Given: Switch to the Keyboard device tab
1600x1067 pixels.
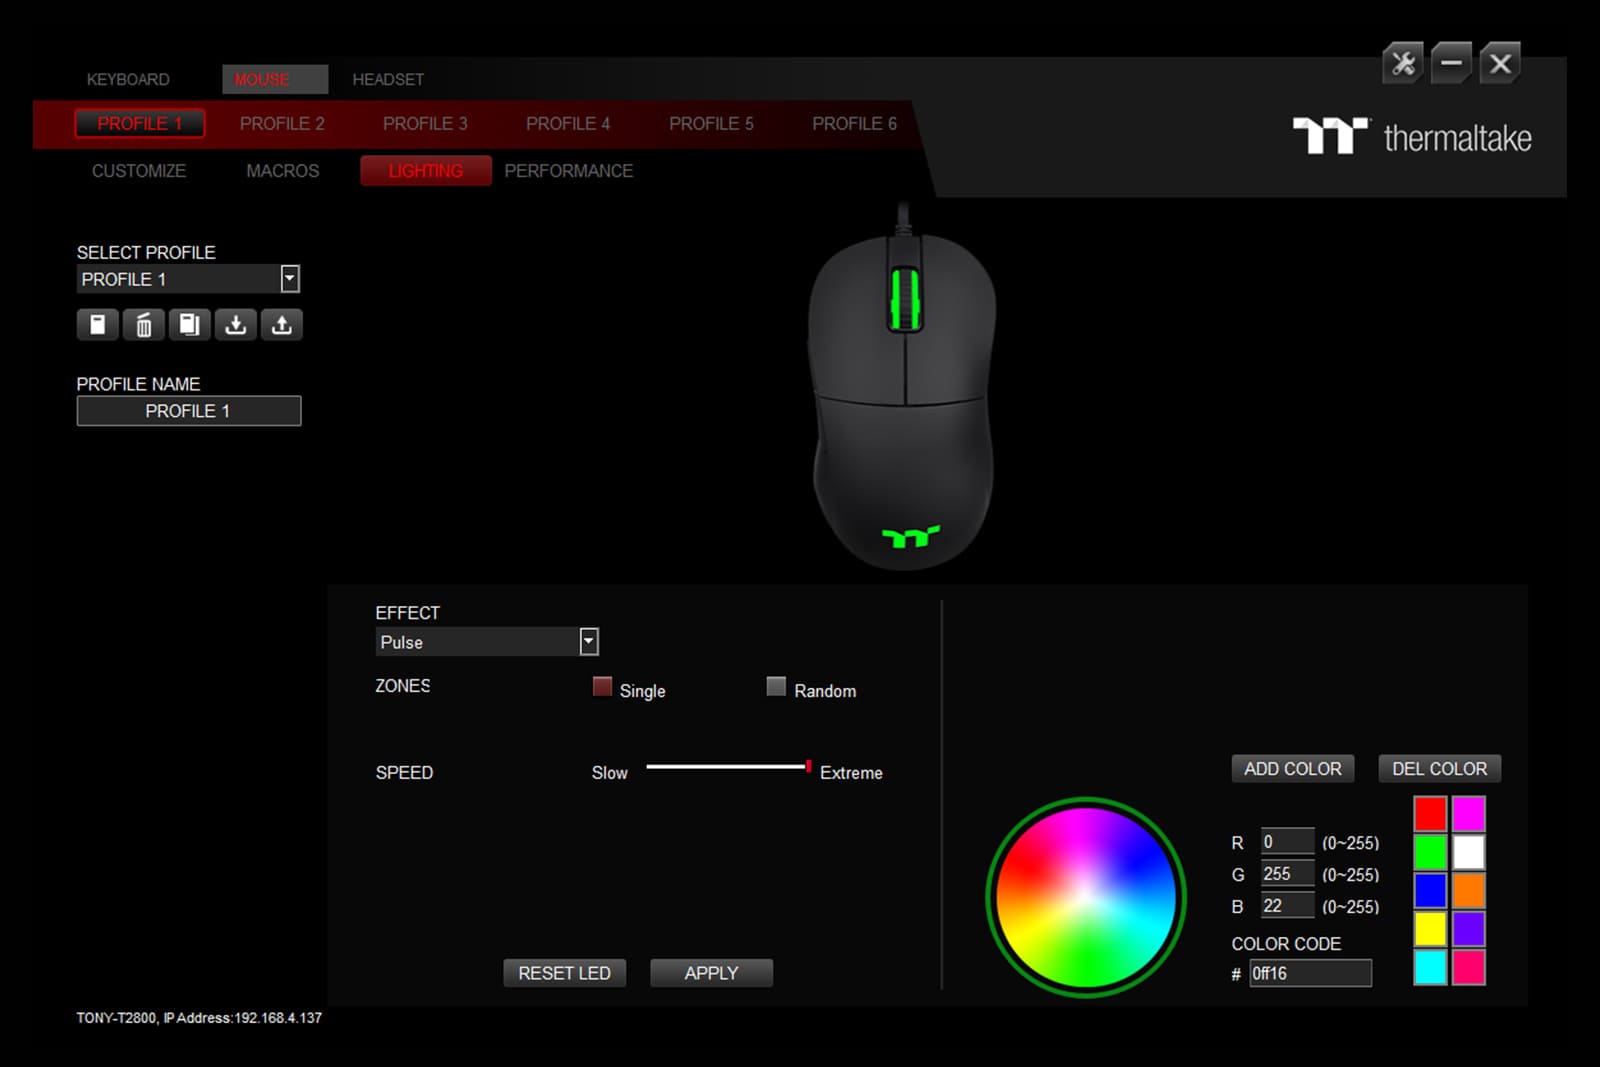Looking at the screenshot, I should point(128,79).
